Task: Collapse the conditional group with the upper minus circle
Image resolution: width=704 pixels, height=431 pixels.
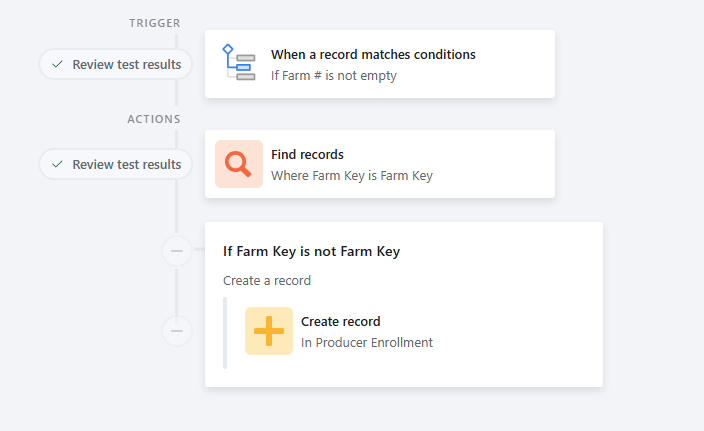Action: pyautogui.click(x=177, y=251)
